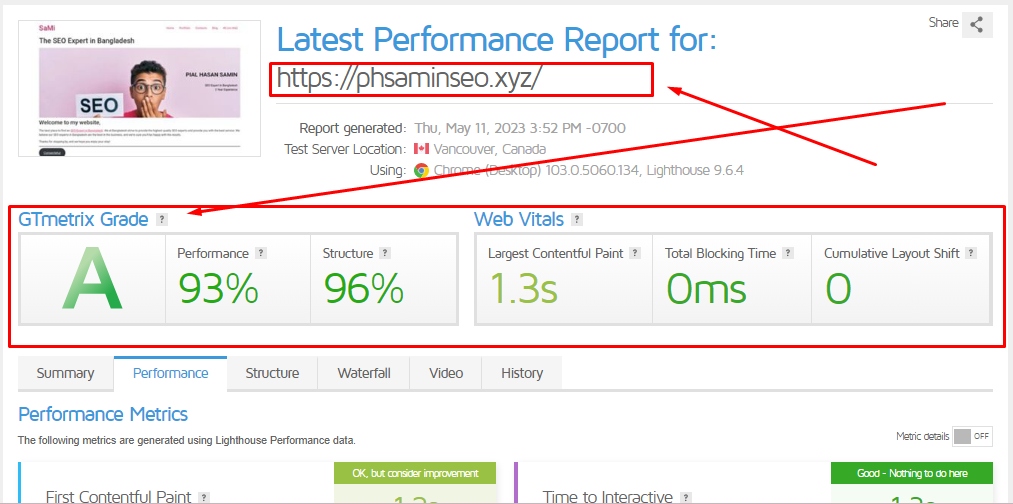Viewport: 1013px width, 504px height.
Task: Click Total Blocking Time help icon
Action: point(788,253)
